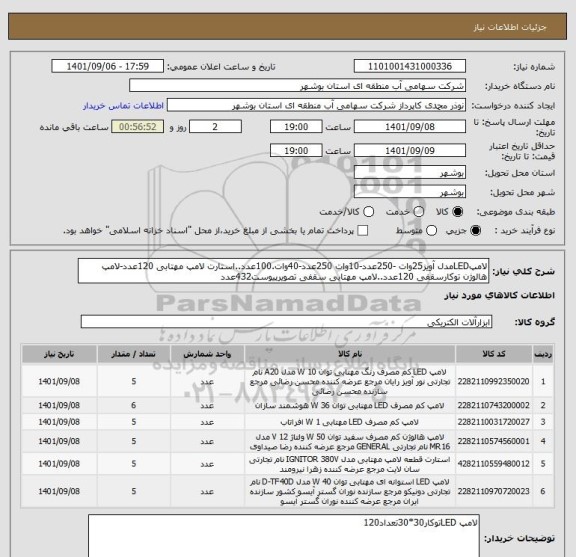
Task: Select the متوسط purchase type radio
Action: click(431, 231)
